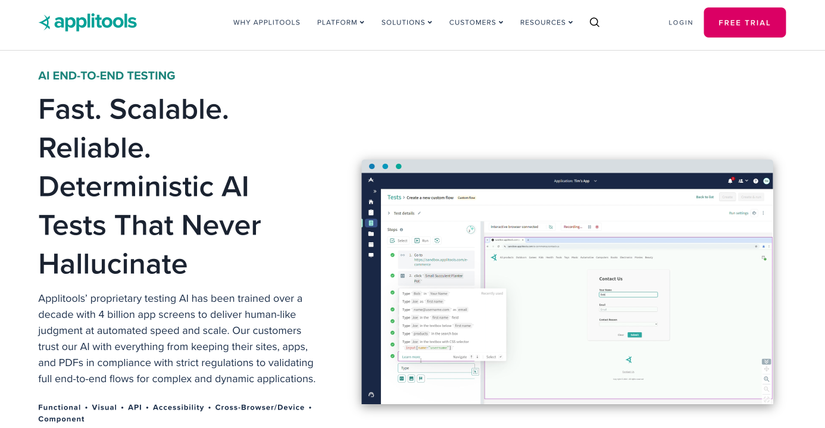Click Learn more in suggestions popup
This screenshot has width=825, height=428.
tap(411, 357)
